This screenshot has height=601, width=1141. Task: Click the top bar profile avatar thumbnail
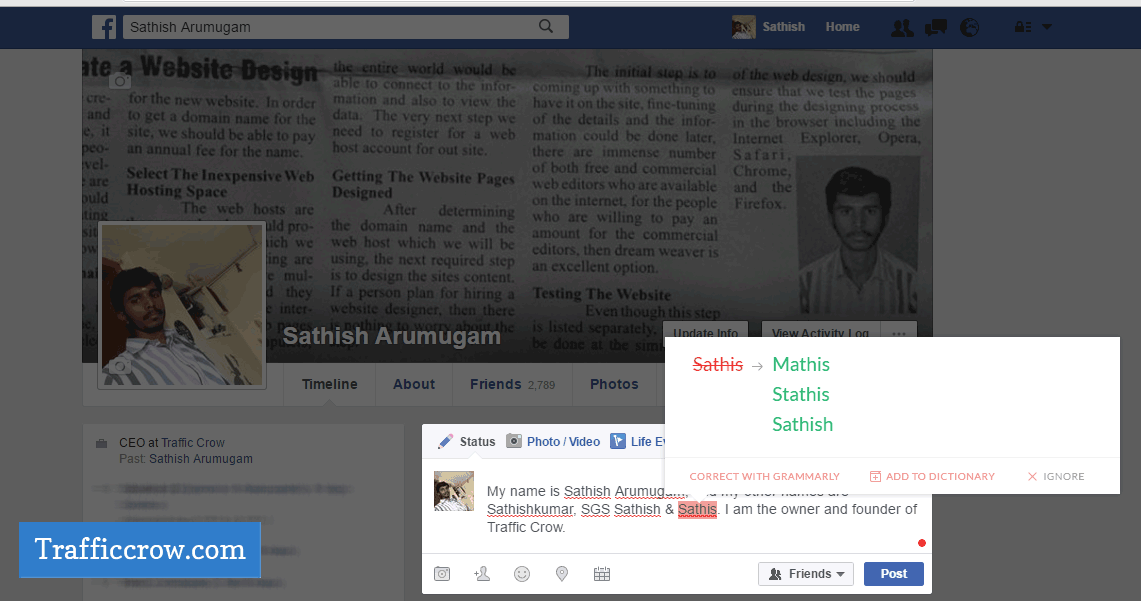tap(744, 27)
